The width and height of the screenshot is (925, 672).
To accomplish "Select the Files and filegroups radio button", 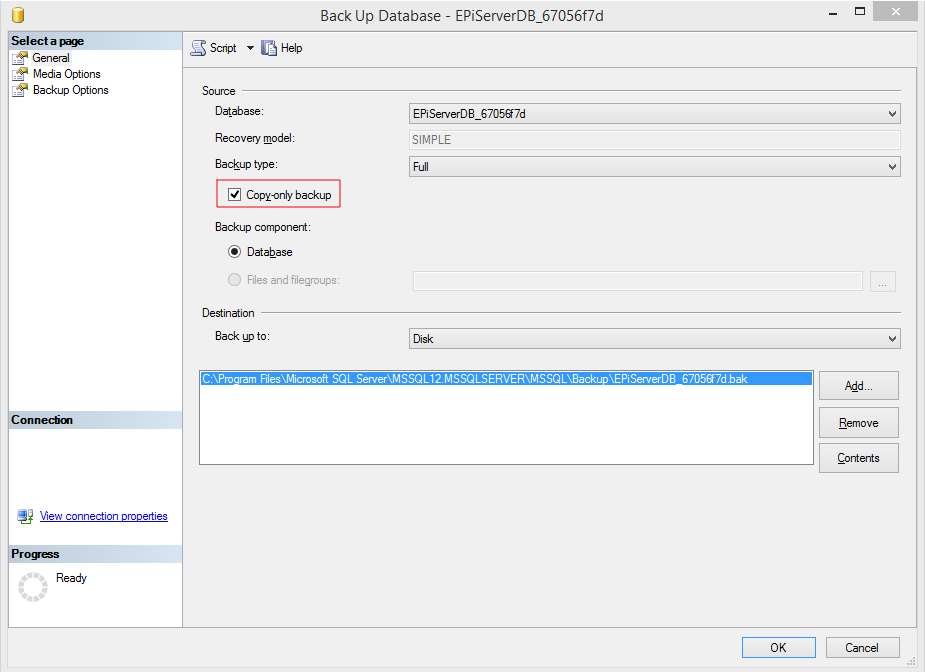I will click(x=235, y=280).
